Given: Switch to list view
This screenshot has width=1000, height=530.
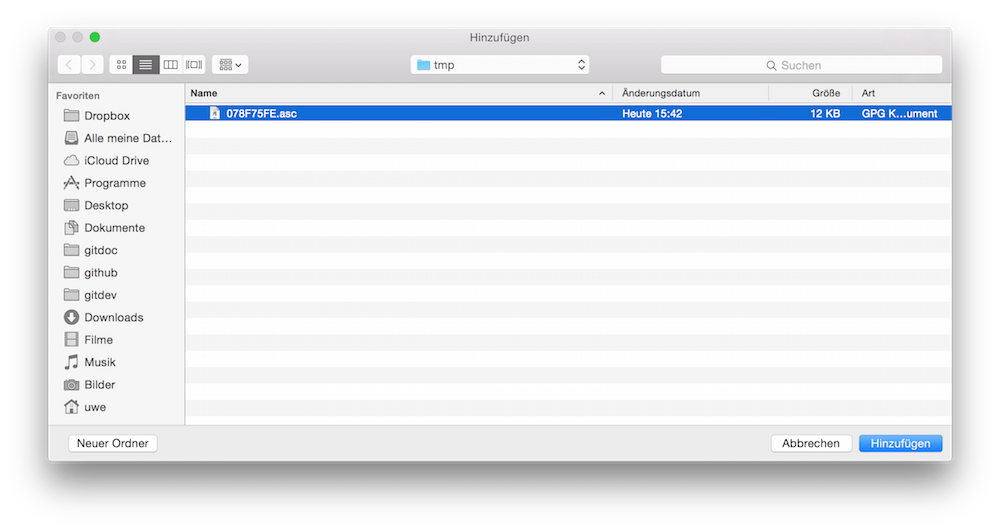Looking at the screenshot, I should point(145,64).
